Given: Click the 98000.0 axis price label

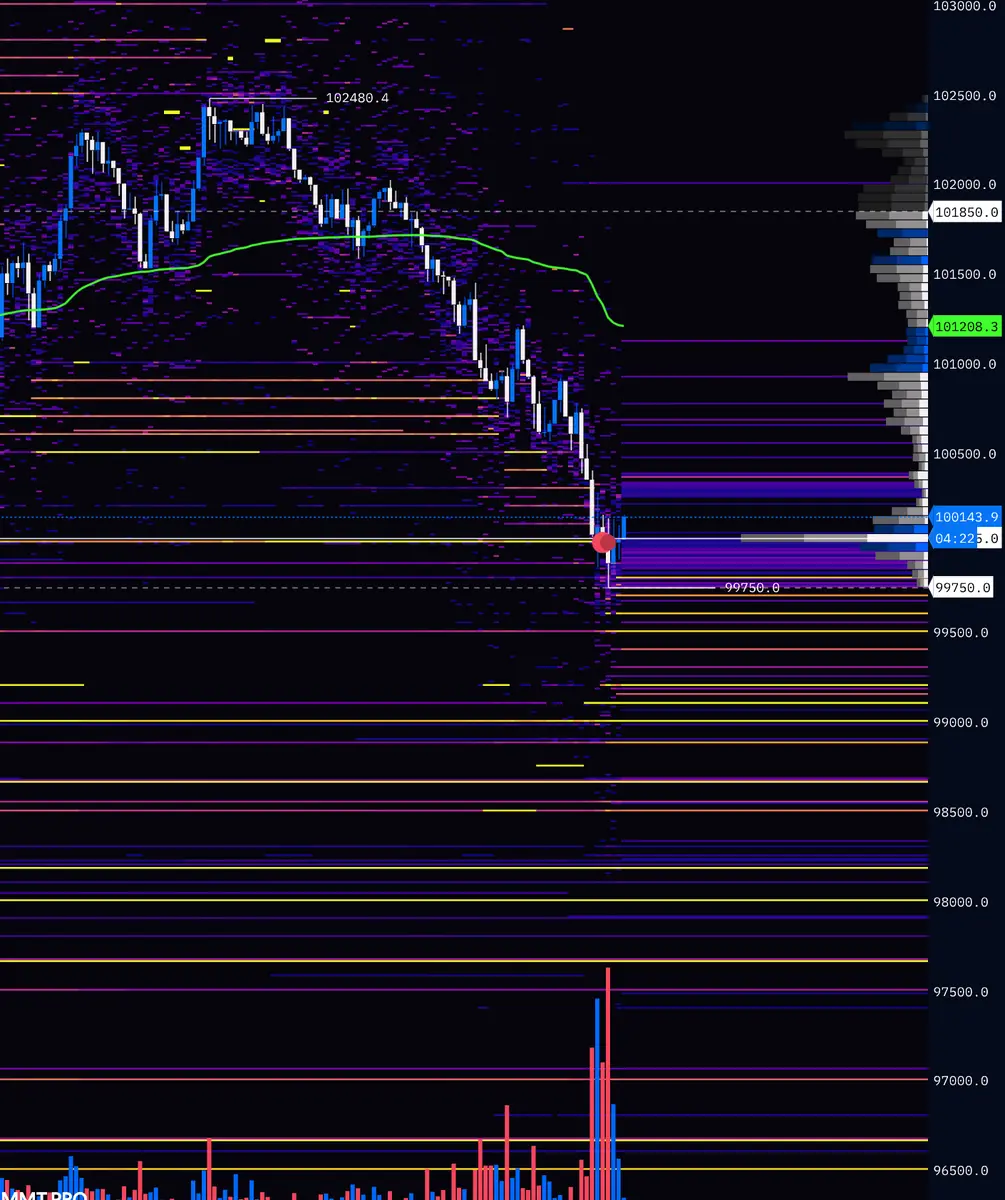Looking at the screenshot, I should coord(961,902).
